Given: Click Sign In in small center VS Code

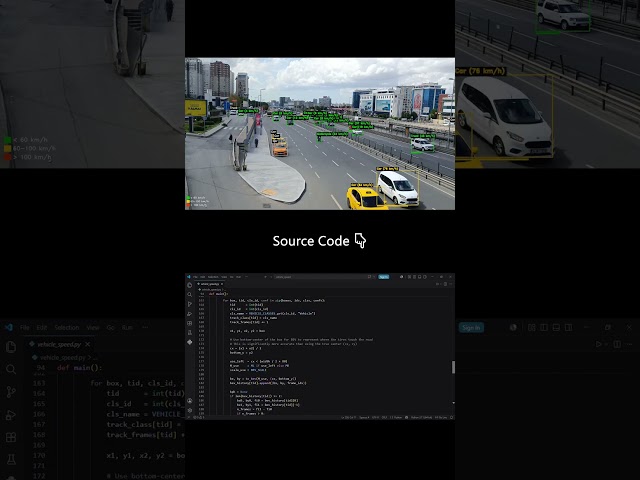Looking at the screenshot, I should click(384, 277).
